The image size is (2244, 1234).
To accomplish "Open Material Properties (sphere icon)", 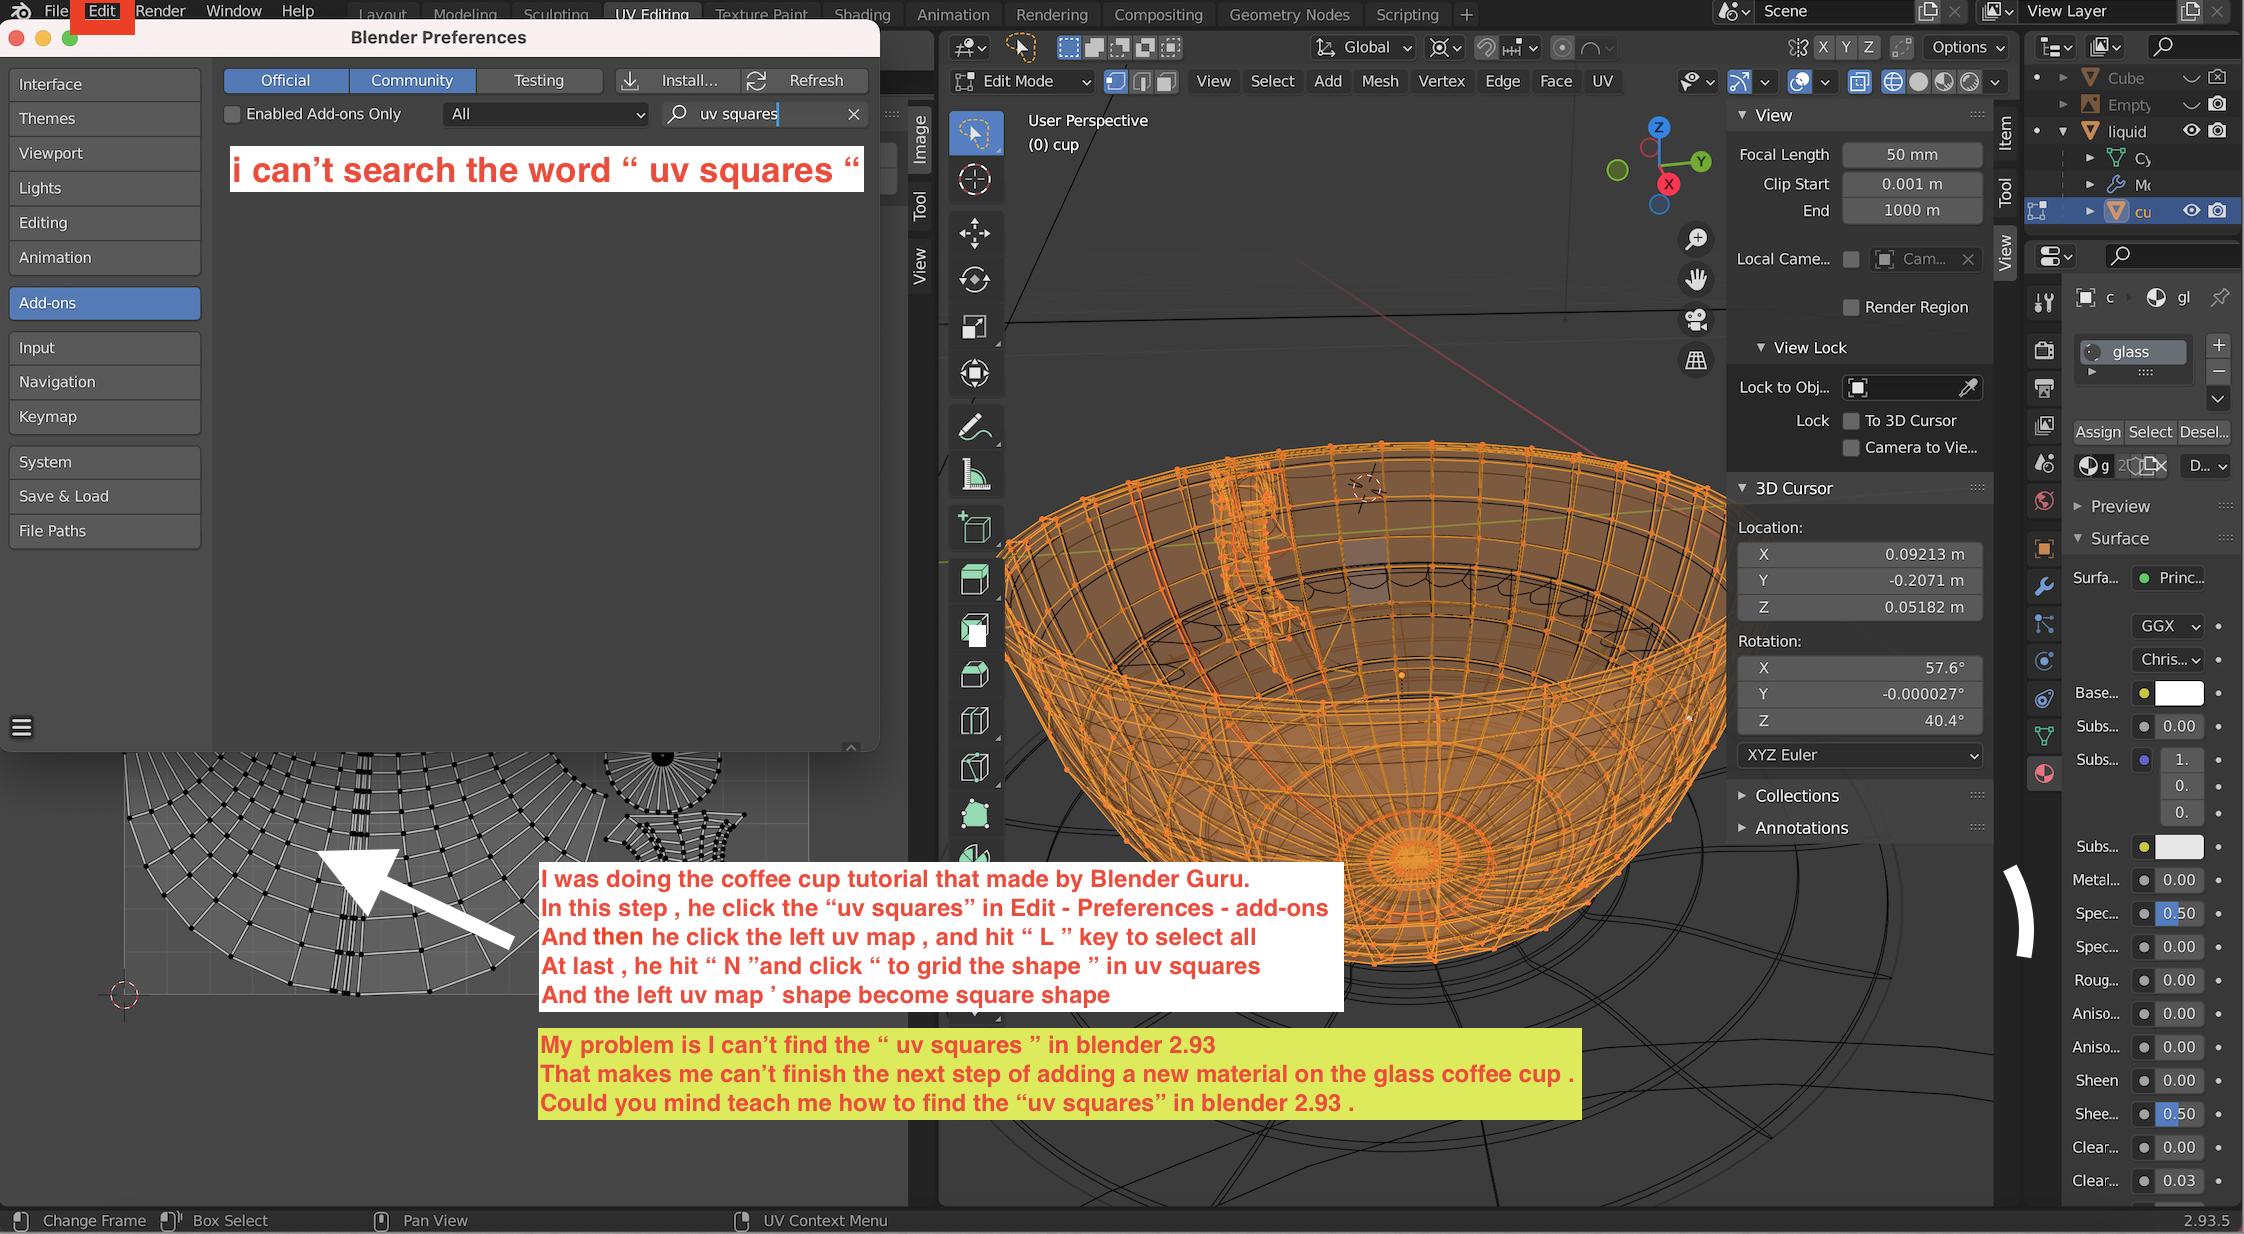I will tap(2044, 773).
